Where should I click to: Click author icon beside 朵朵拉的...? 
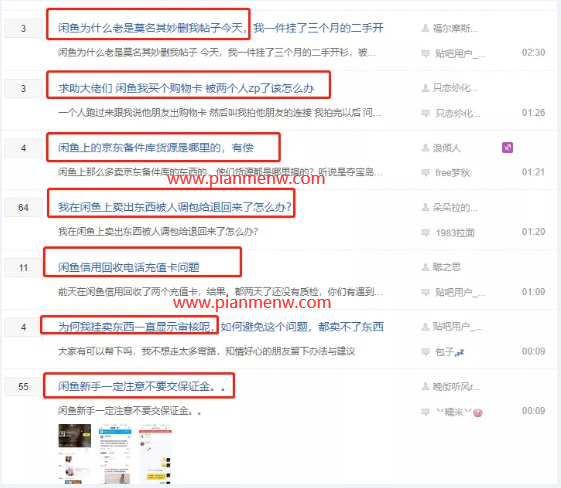[425, 207]
